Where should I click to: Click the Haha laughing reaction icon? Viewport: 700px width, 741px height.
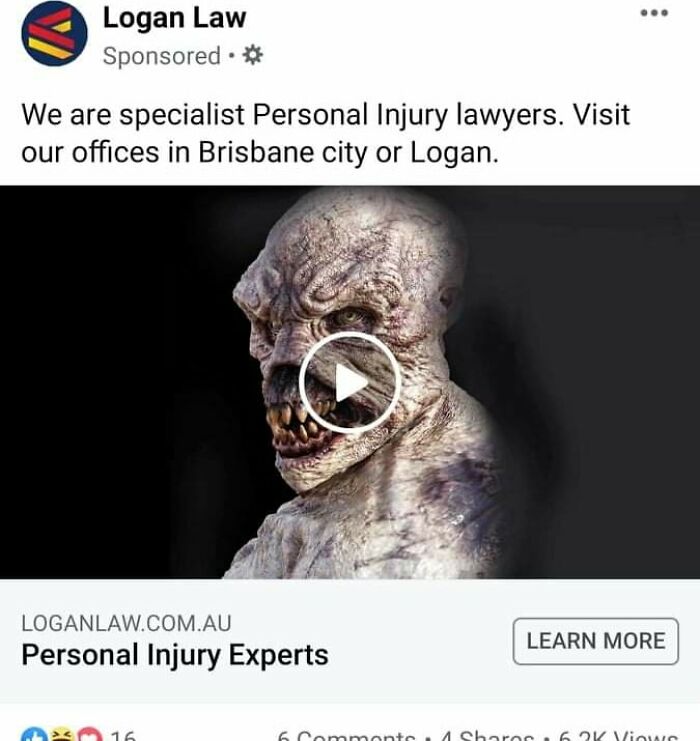tap(62, 735)
